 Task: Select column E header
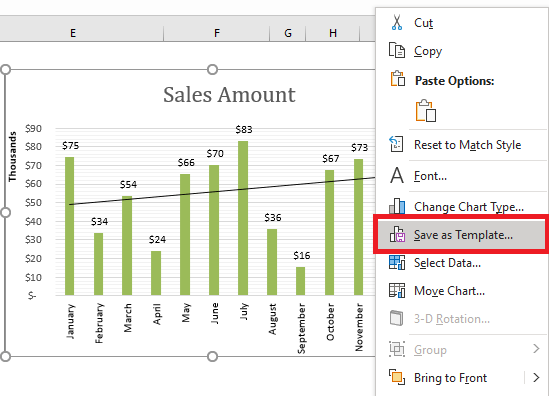(x=73, y=33)
